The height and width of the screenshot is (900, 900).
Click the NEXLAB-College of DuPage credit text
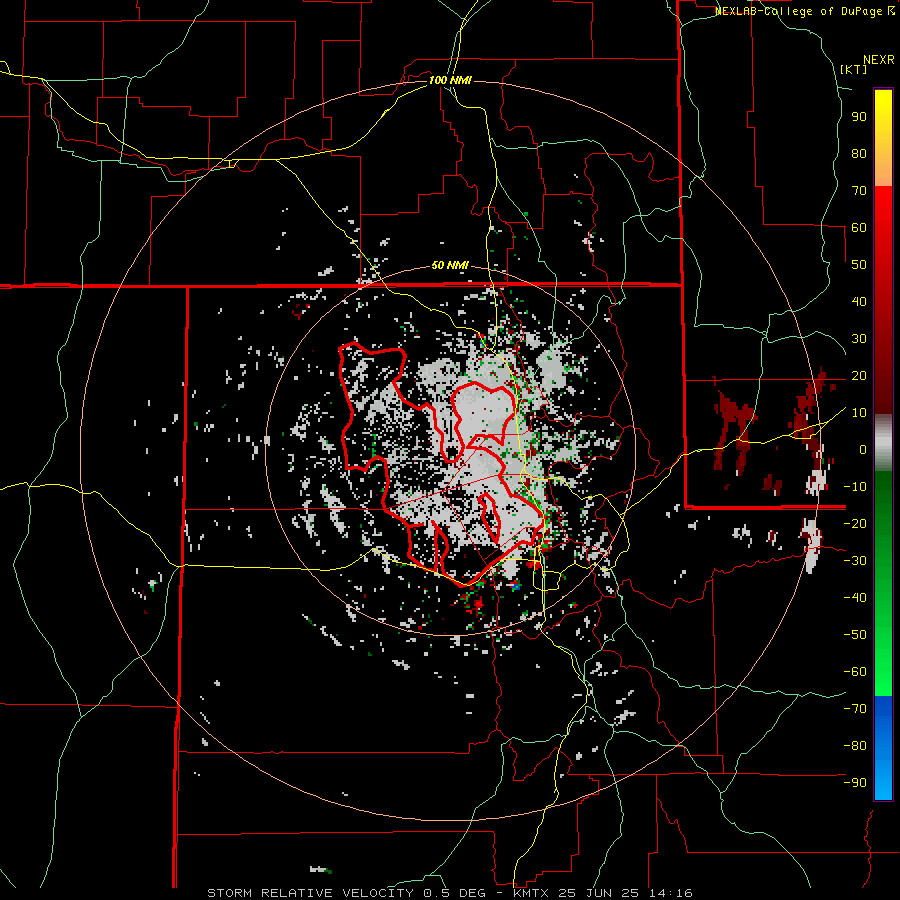804,11
